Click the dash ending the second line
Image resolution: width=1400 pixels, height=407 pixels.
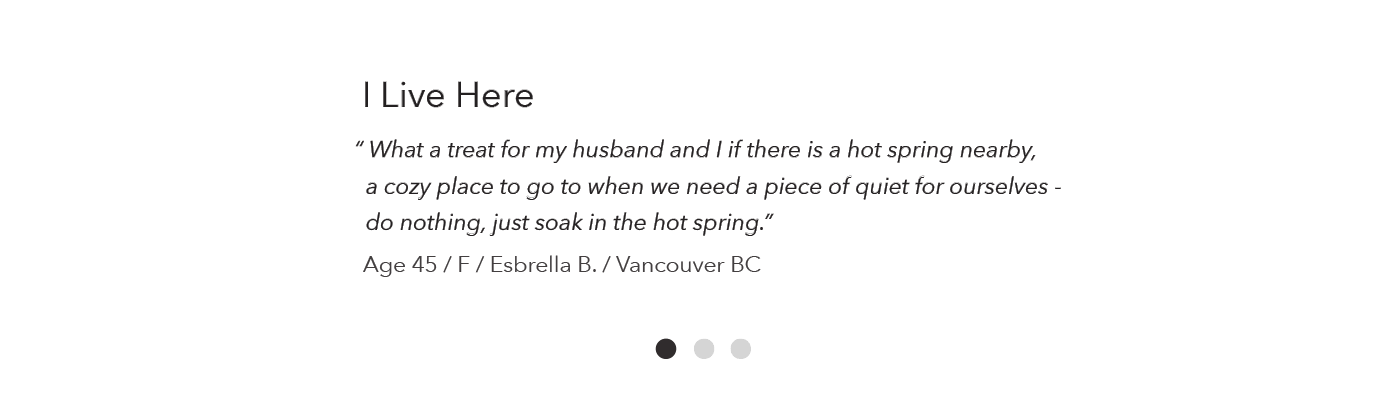click(1058, 188)
